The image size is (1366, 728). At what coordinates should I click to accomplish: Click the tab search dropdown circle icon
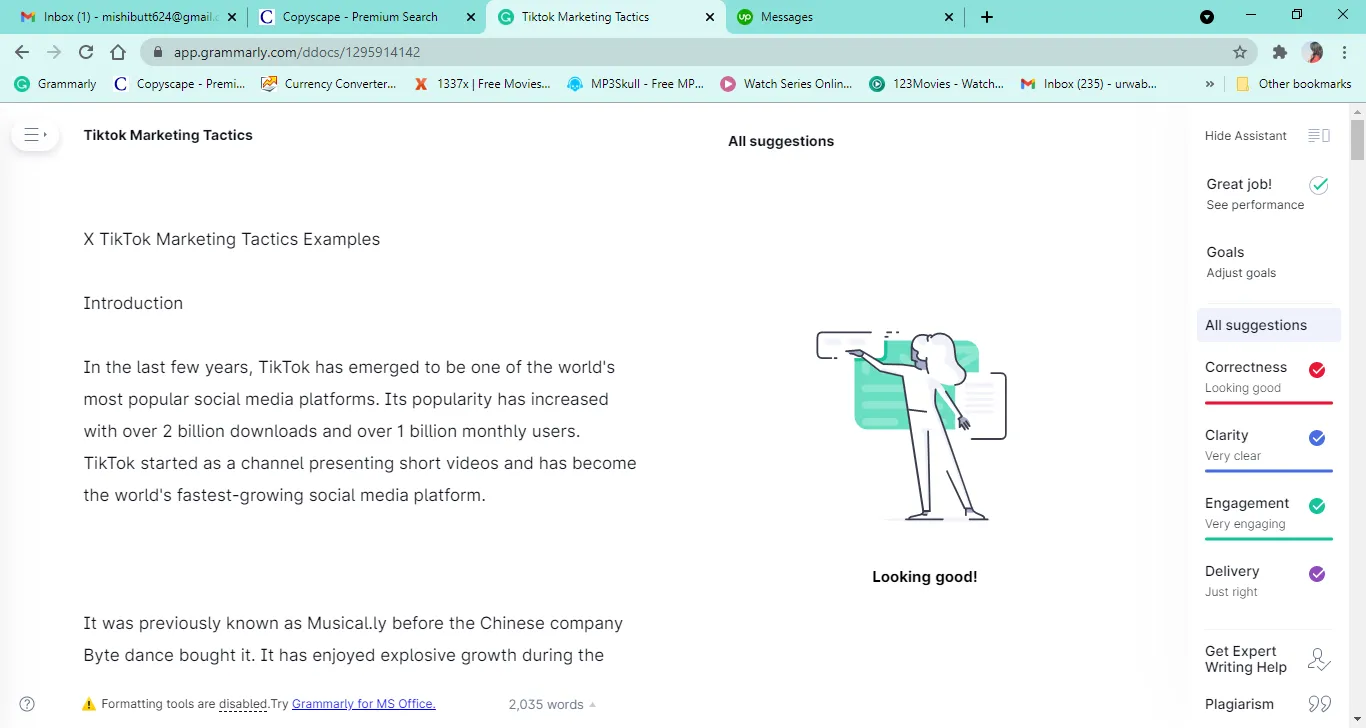(1207, 17)
